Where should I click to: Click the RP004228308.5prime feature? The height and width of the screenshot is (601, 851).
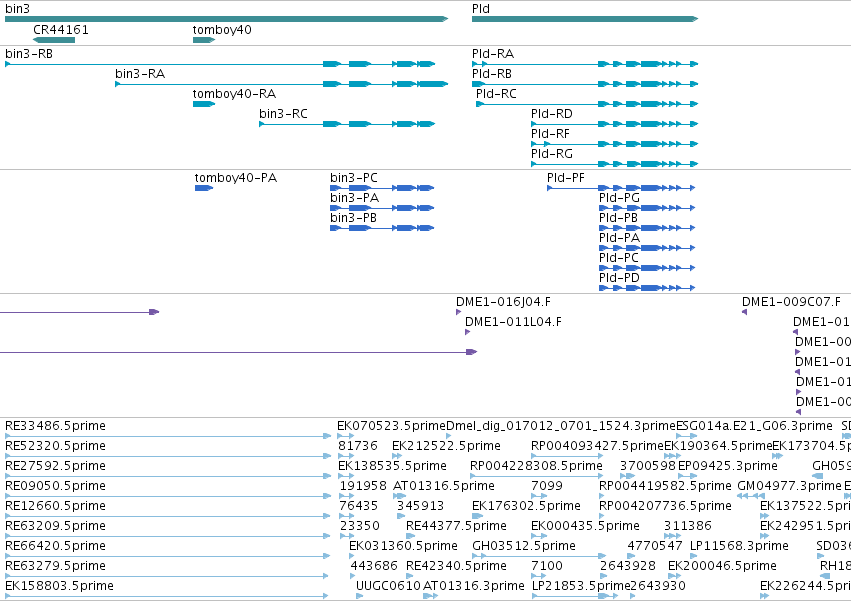[x=537, y=476]
